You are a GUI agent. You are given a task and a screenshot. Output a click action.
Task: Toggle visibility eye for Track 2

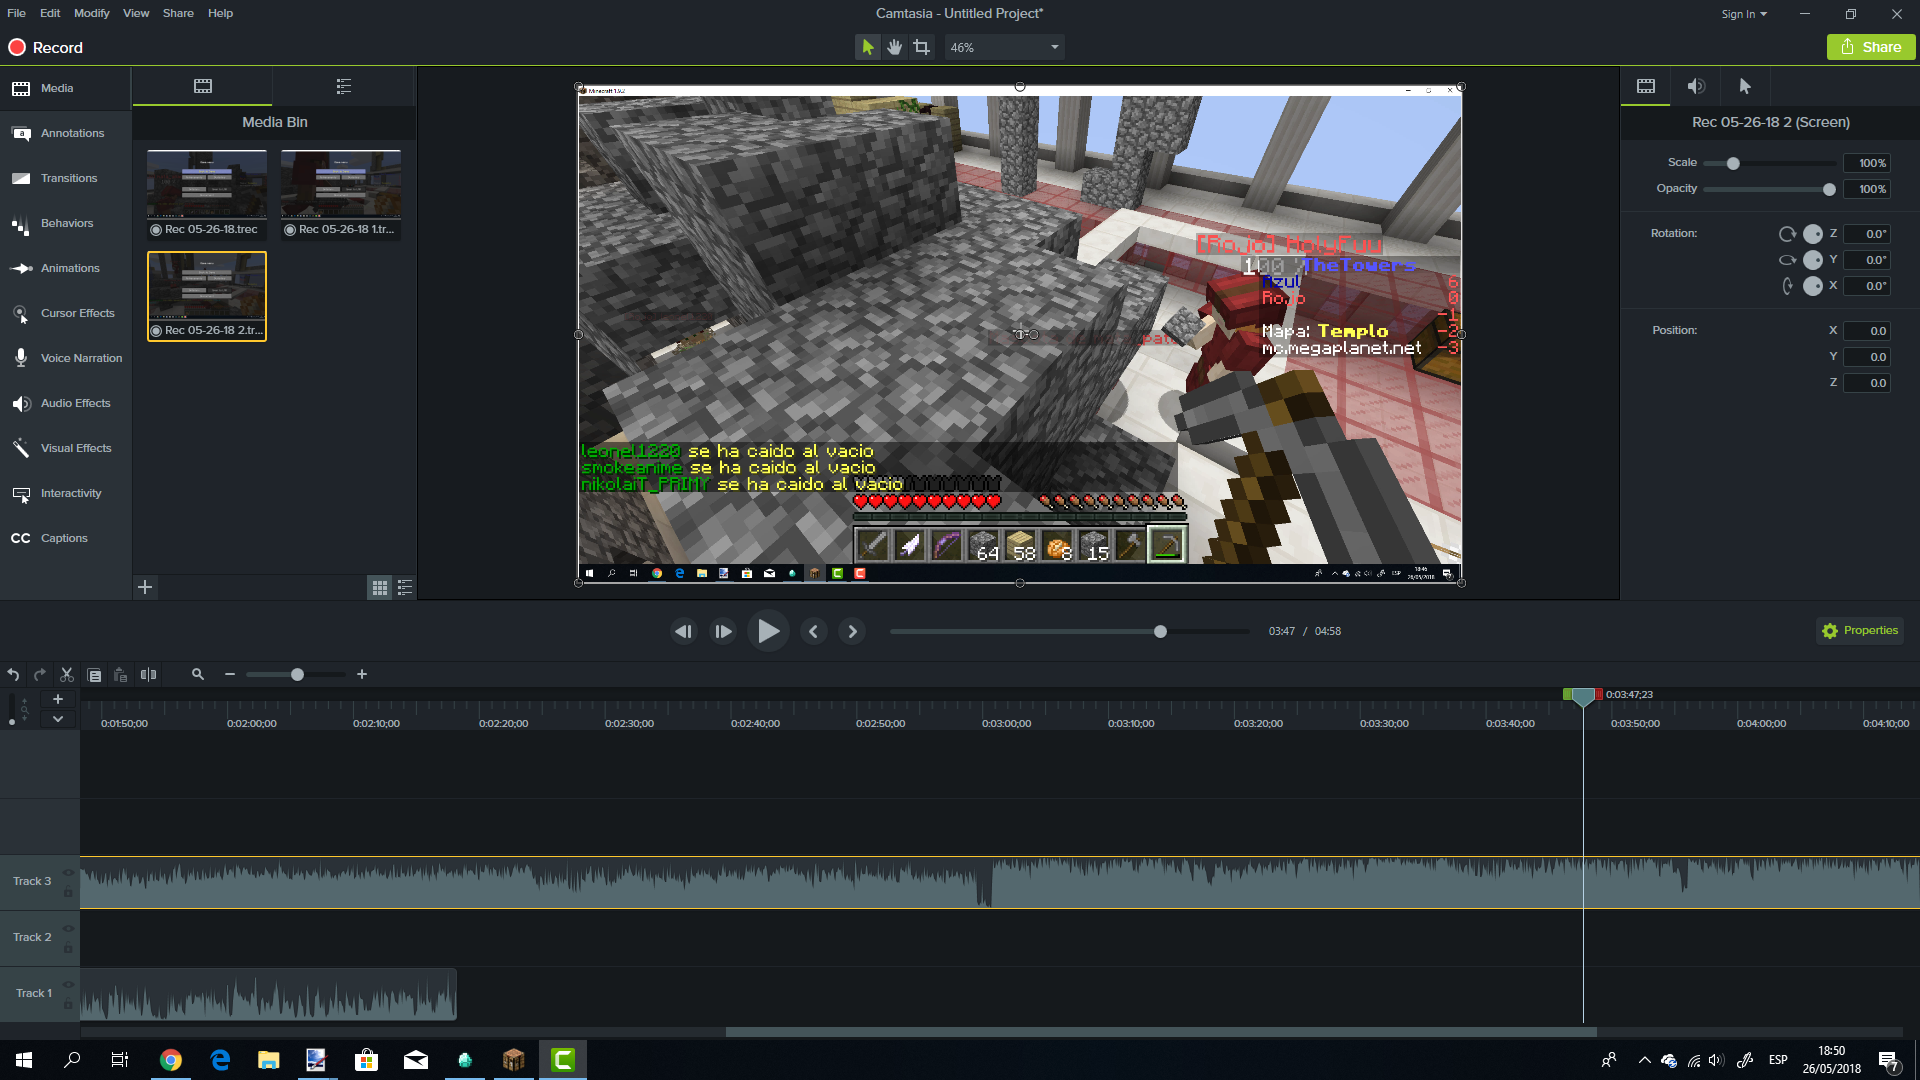click(68, 929)
